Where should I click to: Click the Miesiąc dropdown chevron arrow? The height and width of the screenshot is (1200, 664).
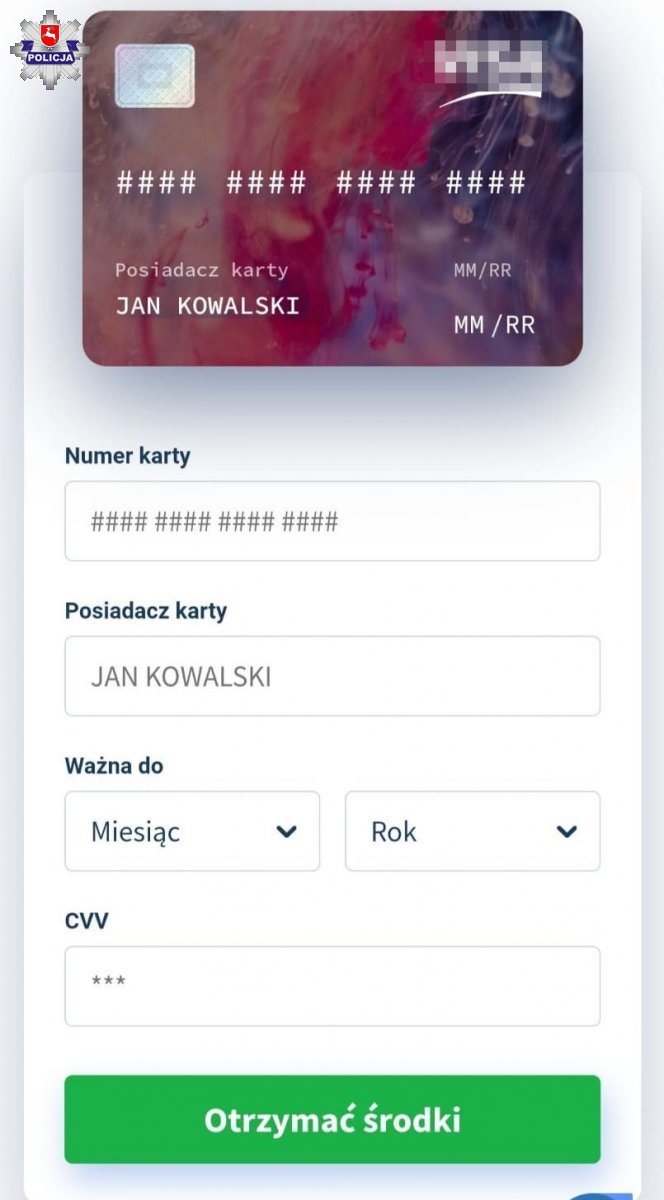(x=287, y=831)
